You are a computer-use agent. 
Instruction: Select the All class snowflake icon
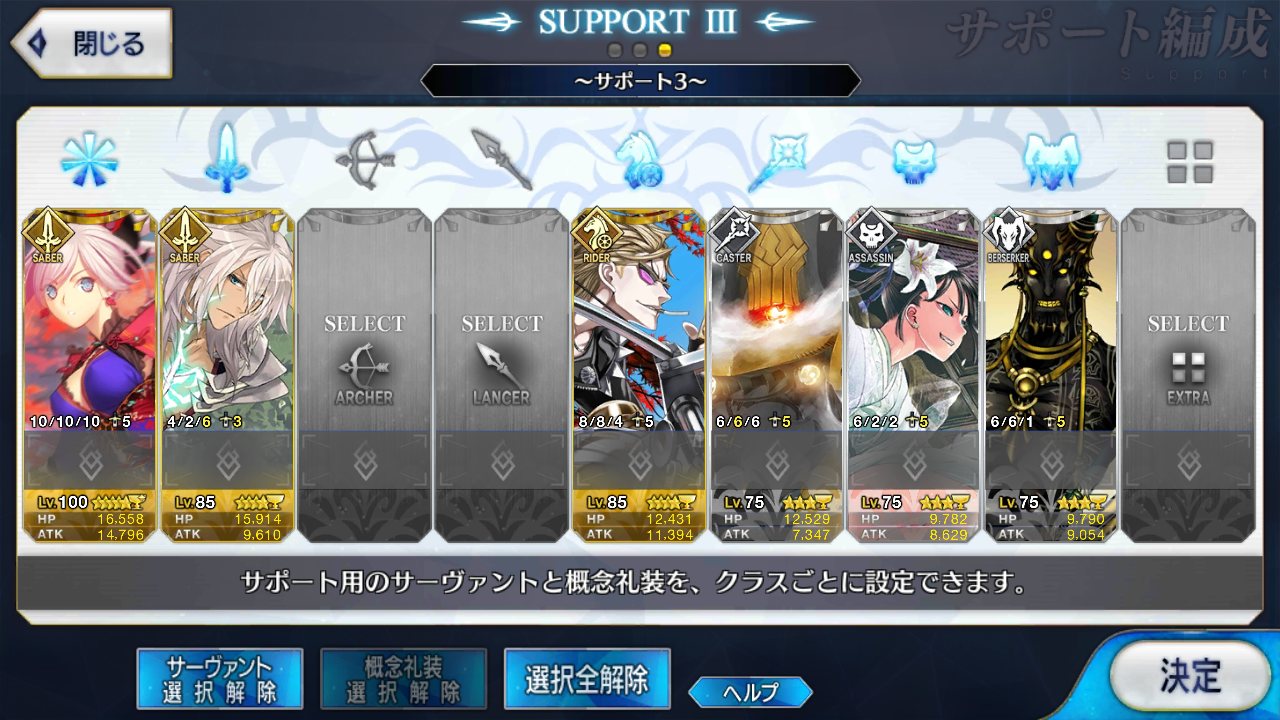89,159
